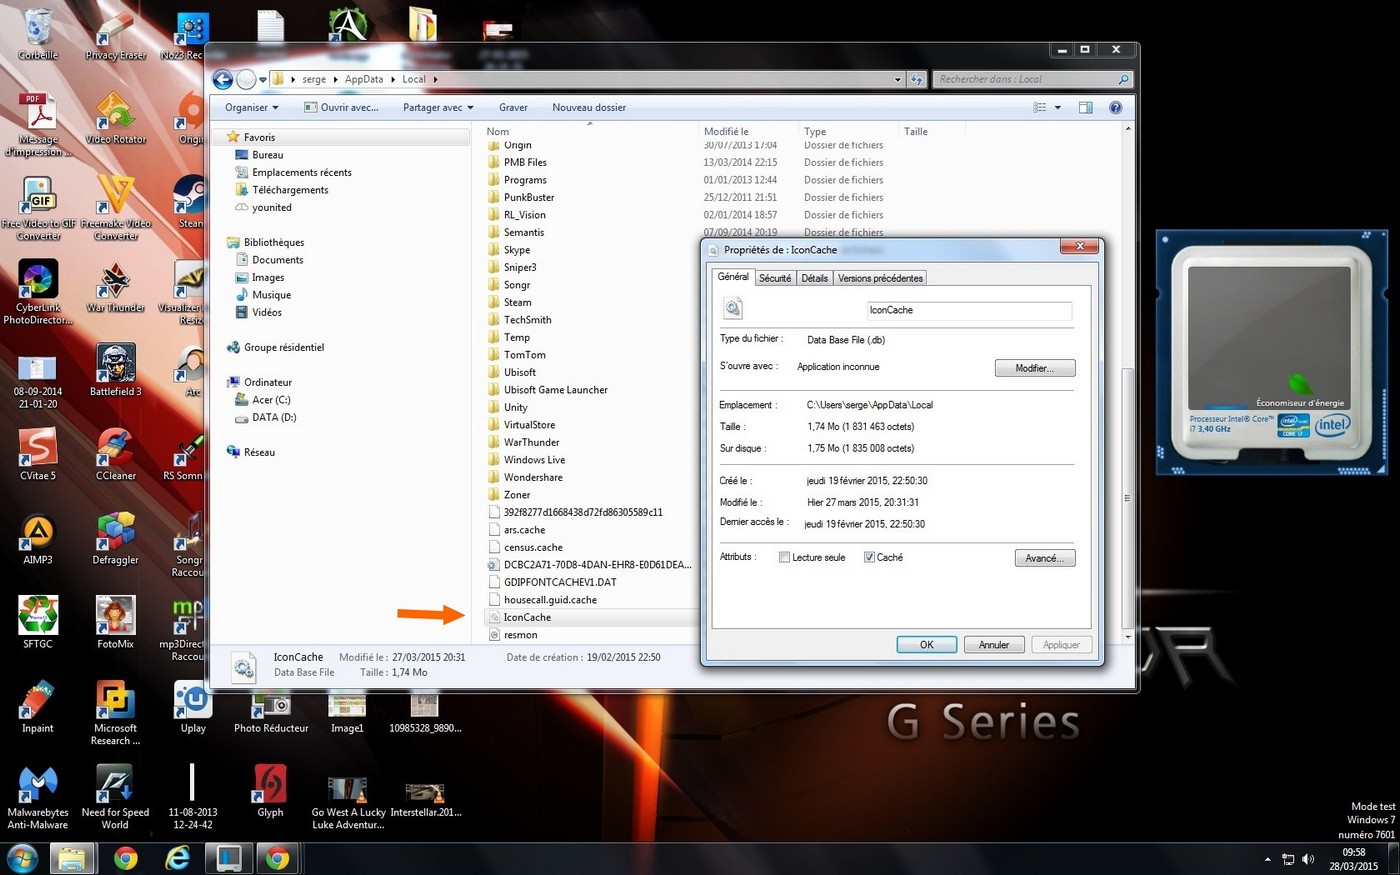Viewport: 1400px width, 875px height.
Task: Open Microsoft Research desktop icon
Action: click(x=115, y=712)
